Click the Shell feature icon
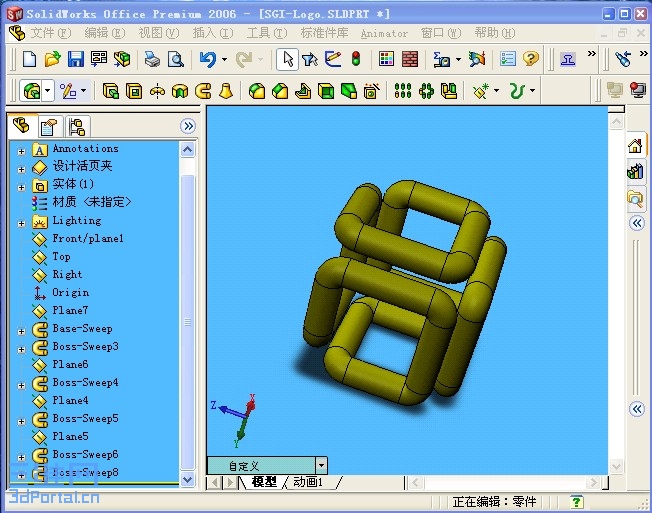Image resolution: width=652 pixels, height=513 pixels. click(326, 91)
